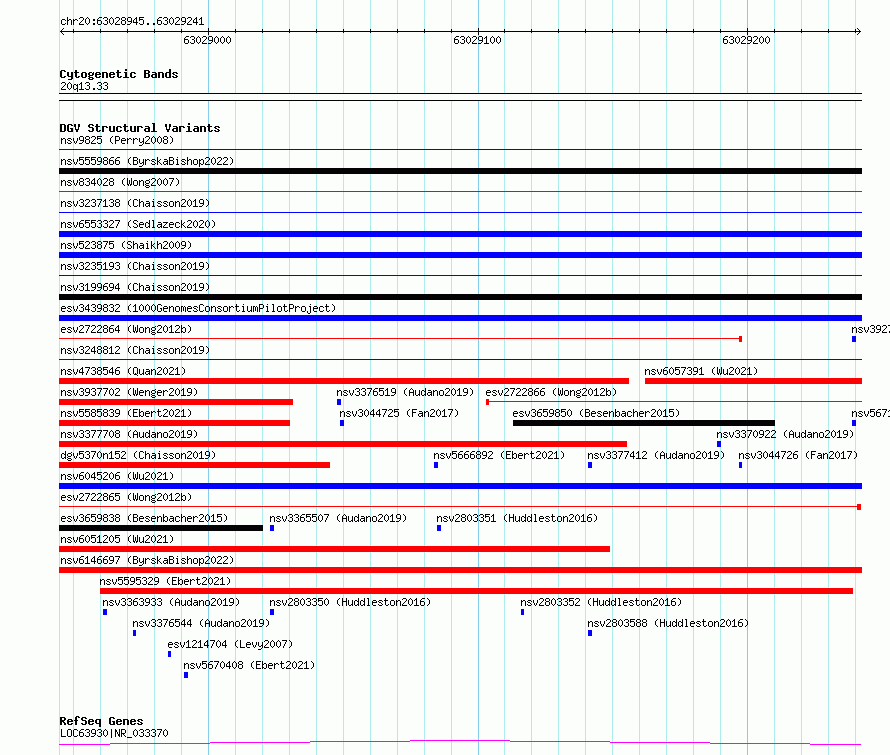Select nsv3370922 (Audano2019) label

click(x=785, y=434)
